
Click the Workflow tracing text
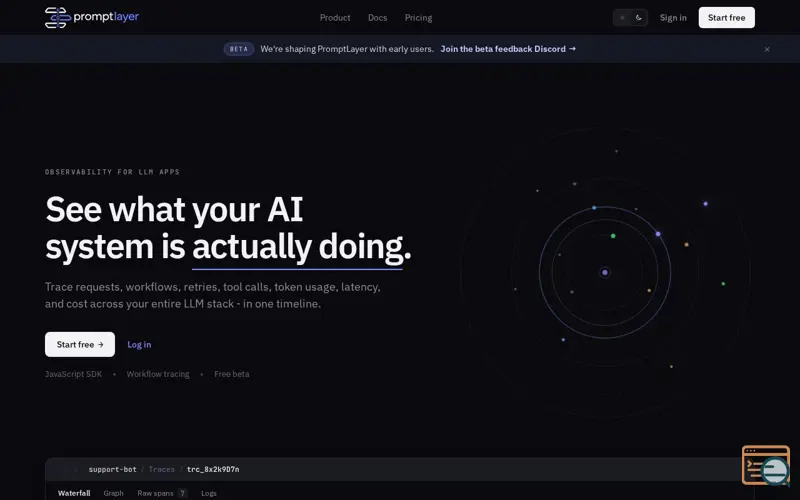tap(158, 374)
